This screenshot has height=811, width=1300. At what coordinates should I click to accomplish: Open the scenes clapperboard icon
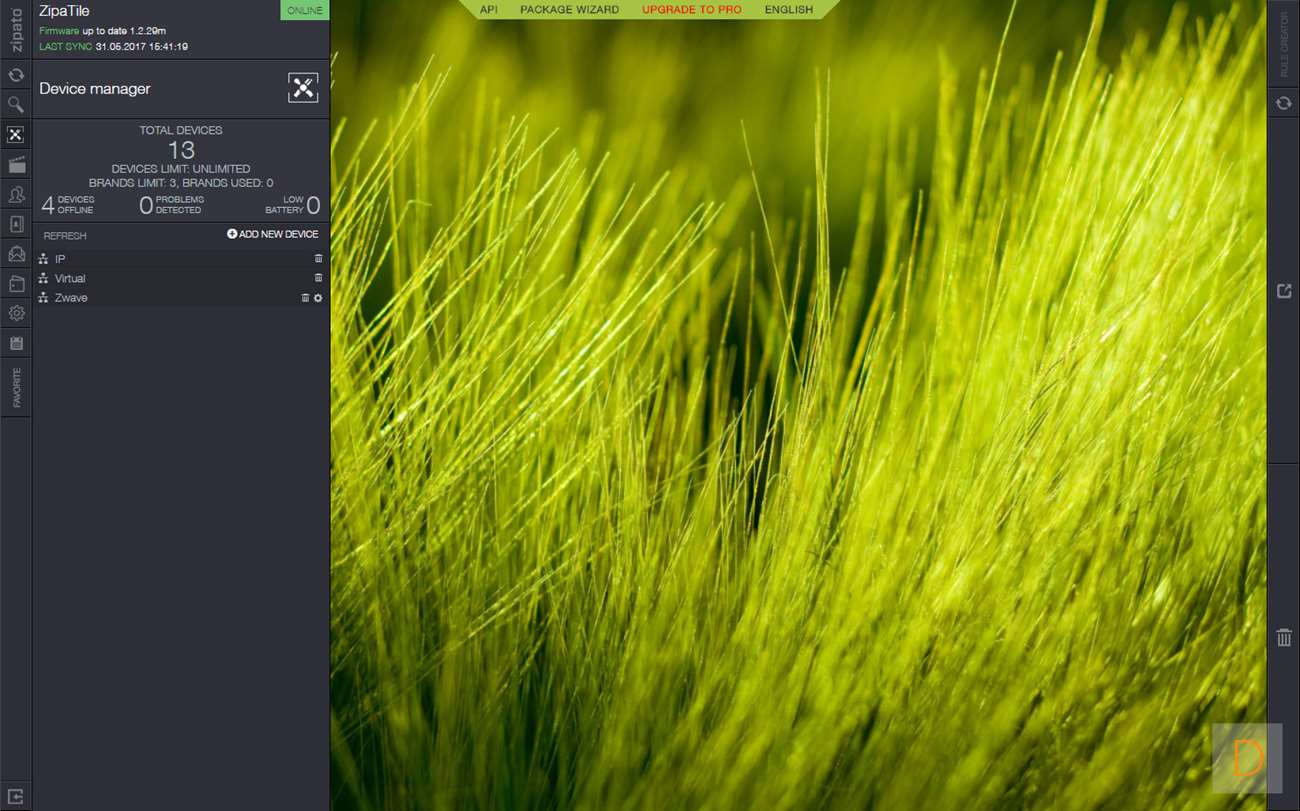click(x=16, y=164)
